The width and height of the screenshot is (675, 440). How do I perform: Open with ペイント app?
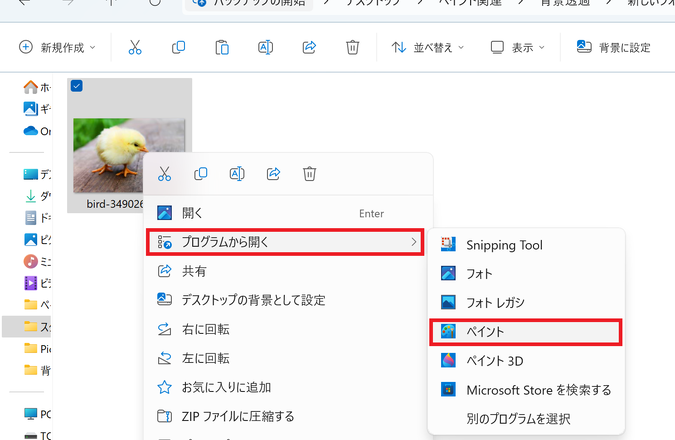coord(526,332)
